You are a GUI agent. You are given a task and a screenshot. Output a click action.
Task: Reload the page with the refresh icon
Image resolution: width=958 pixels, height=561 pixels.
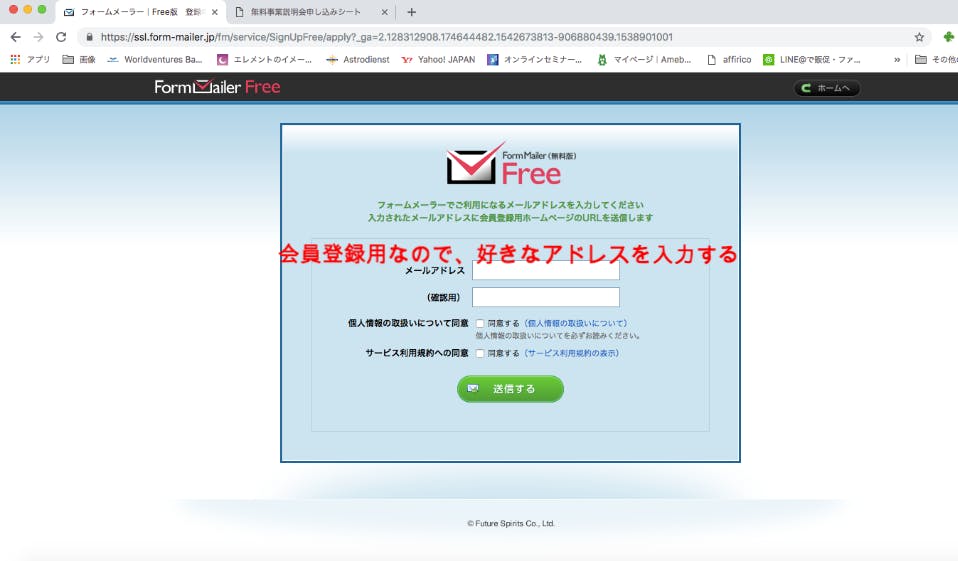tap(61, 37)
